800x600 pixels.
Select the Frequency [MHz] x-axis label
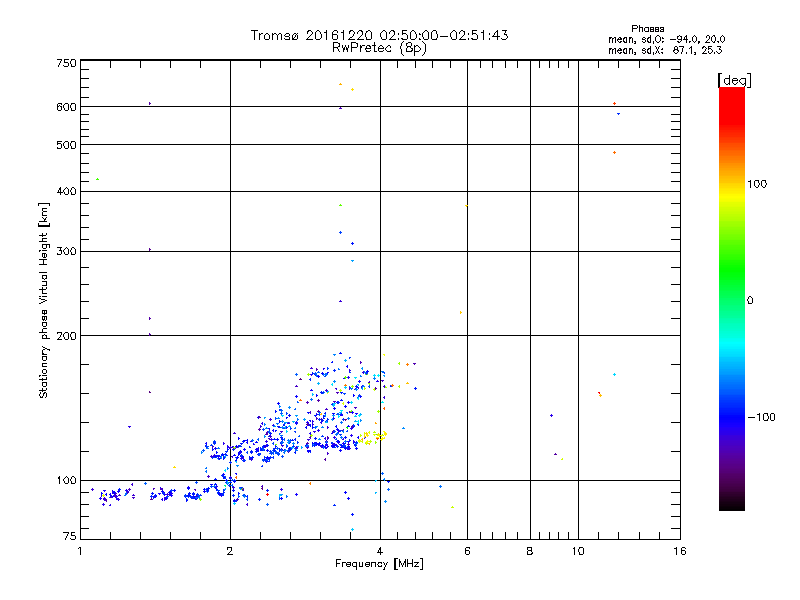[x=379, y=565]
